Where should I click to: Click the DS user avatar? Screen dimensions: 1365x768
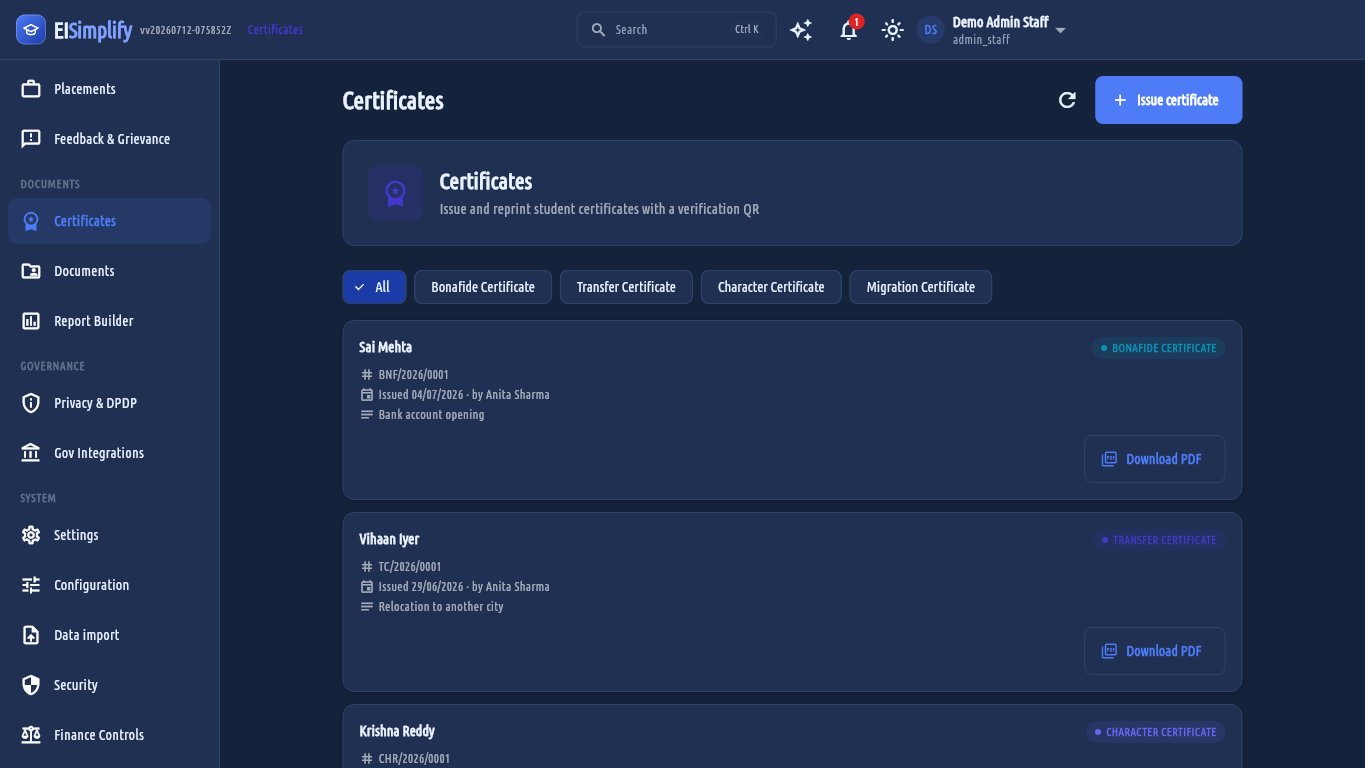(931, 30)
